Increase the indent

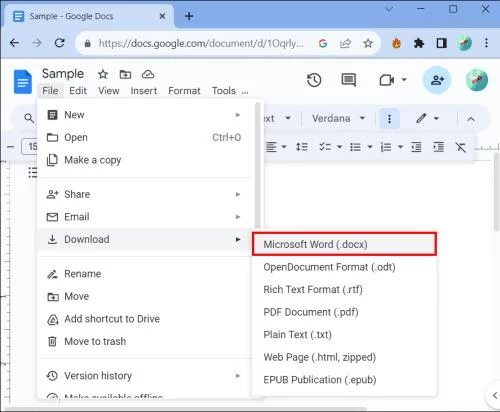click(438, 147)
